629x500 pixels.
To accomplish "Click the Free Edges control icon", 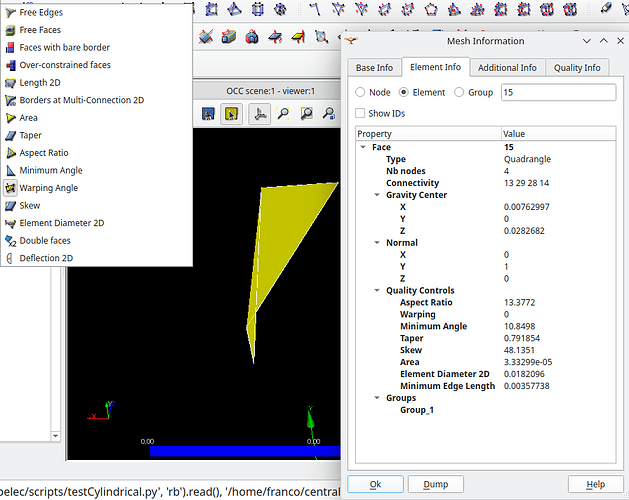I will [x=10, y=12].
